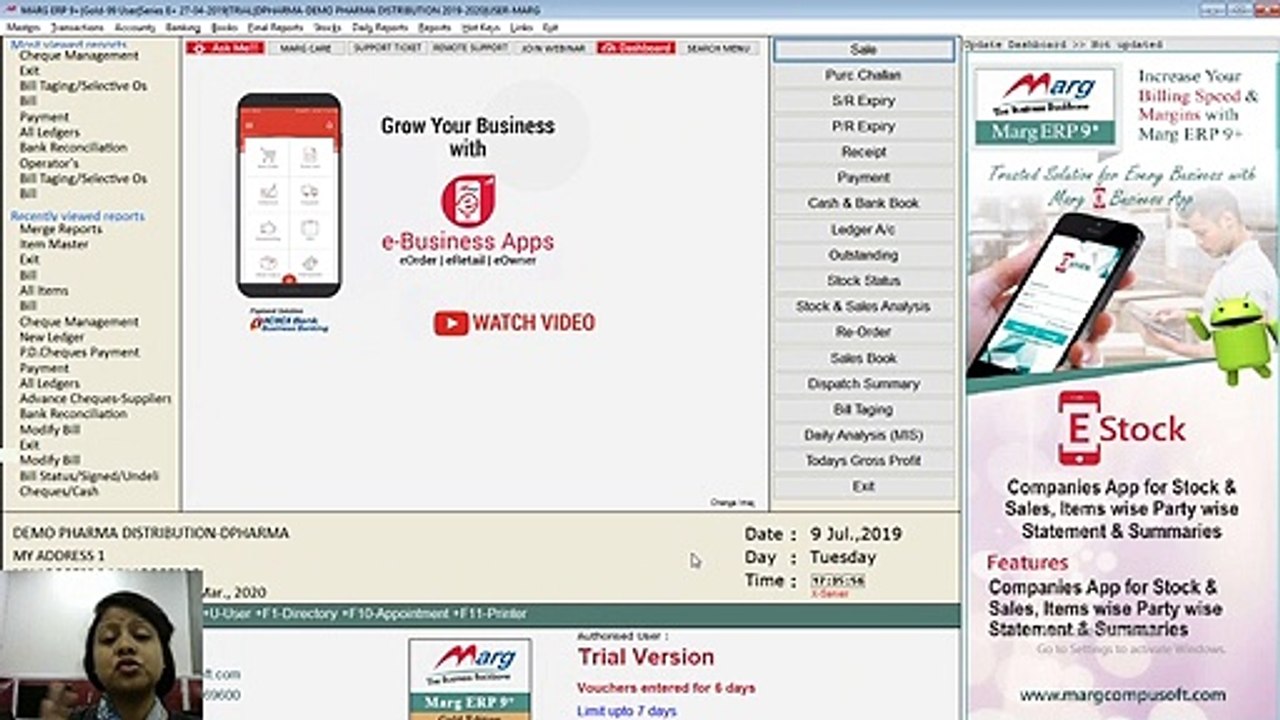Open P/R Expiry
This screenshot has width=1280, height=720.
coord(864,127)
